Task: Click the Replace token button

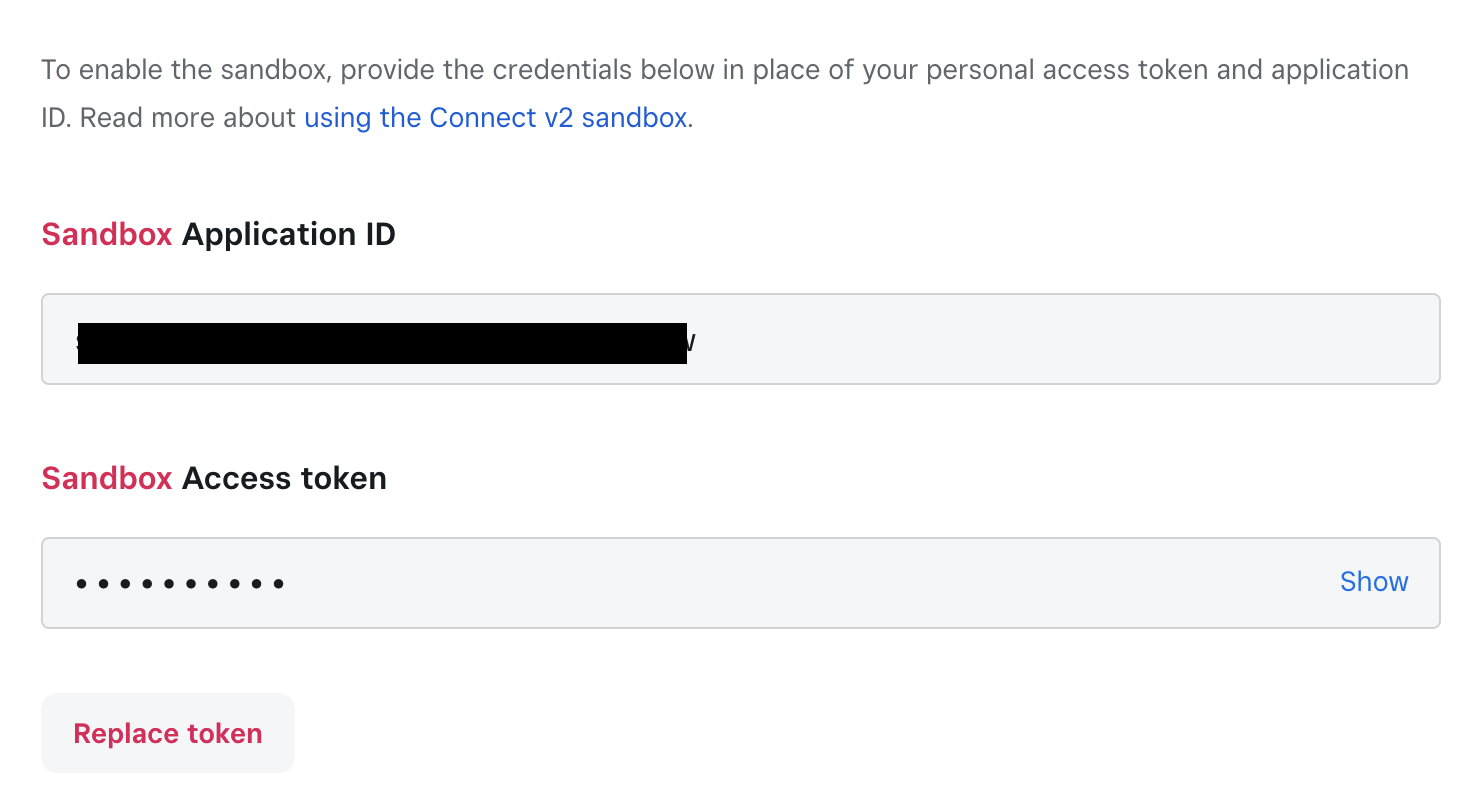Action: click(168, 733)
